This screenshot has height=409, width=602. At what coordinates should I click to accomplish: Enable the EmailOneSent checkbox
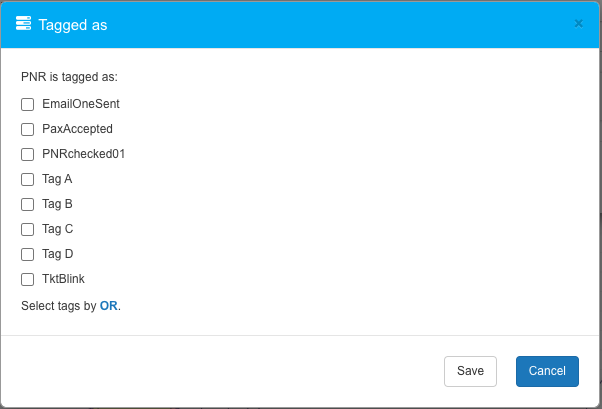(28, 104)
